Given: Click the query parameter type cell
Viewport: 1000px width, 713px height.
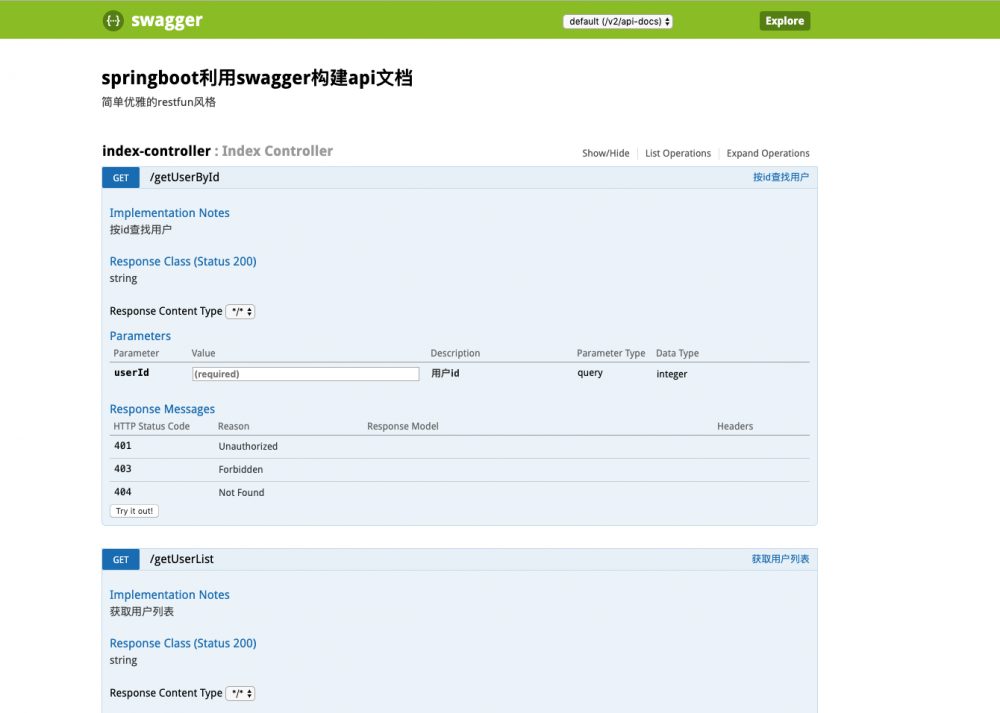Looking at the screenshot, I should coord(590,372).
